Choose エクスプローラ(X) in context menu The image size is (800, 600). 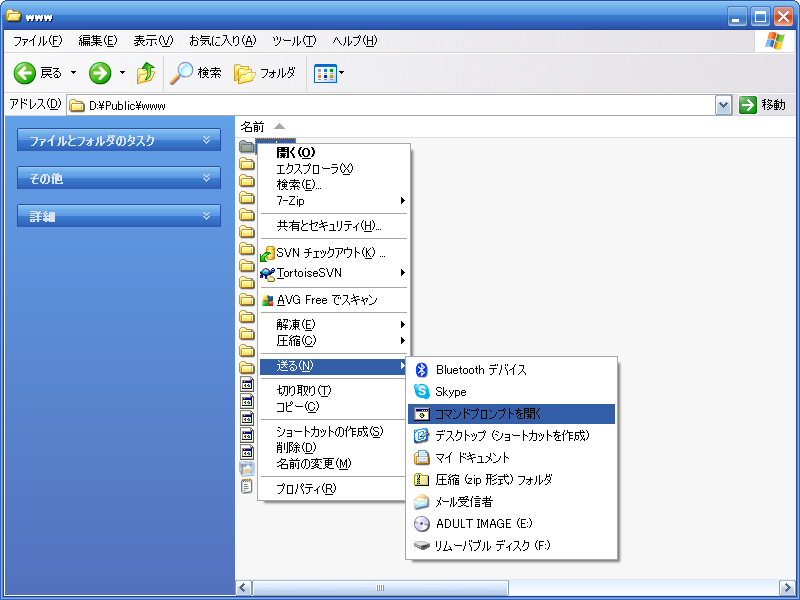[334, 168]
